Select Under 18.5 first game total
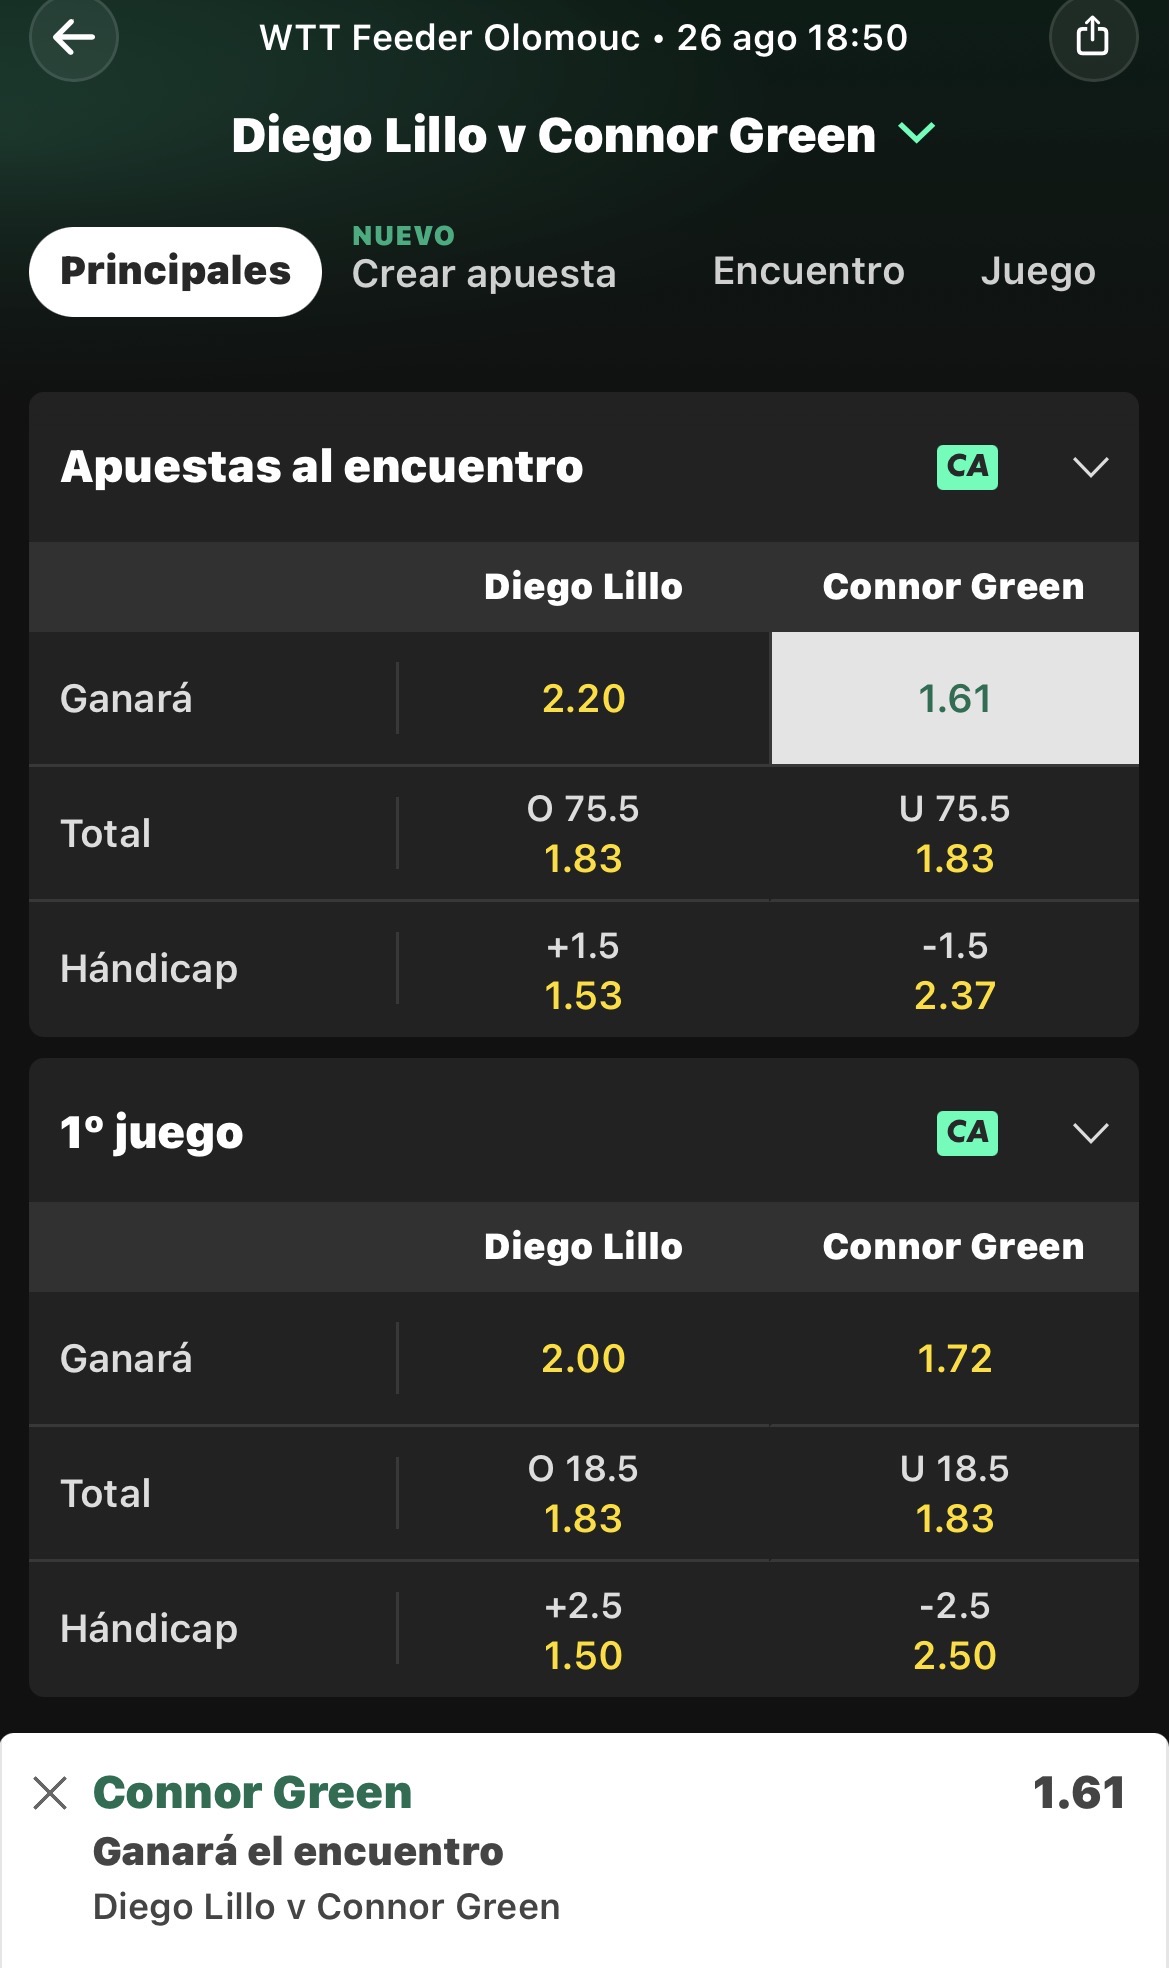Image resolution: width=1170 pixels, height=1968 pixels. [955, 1494]
